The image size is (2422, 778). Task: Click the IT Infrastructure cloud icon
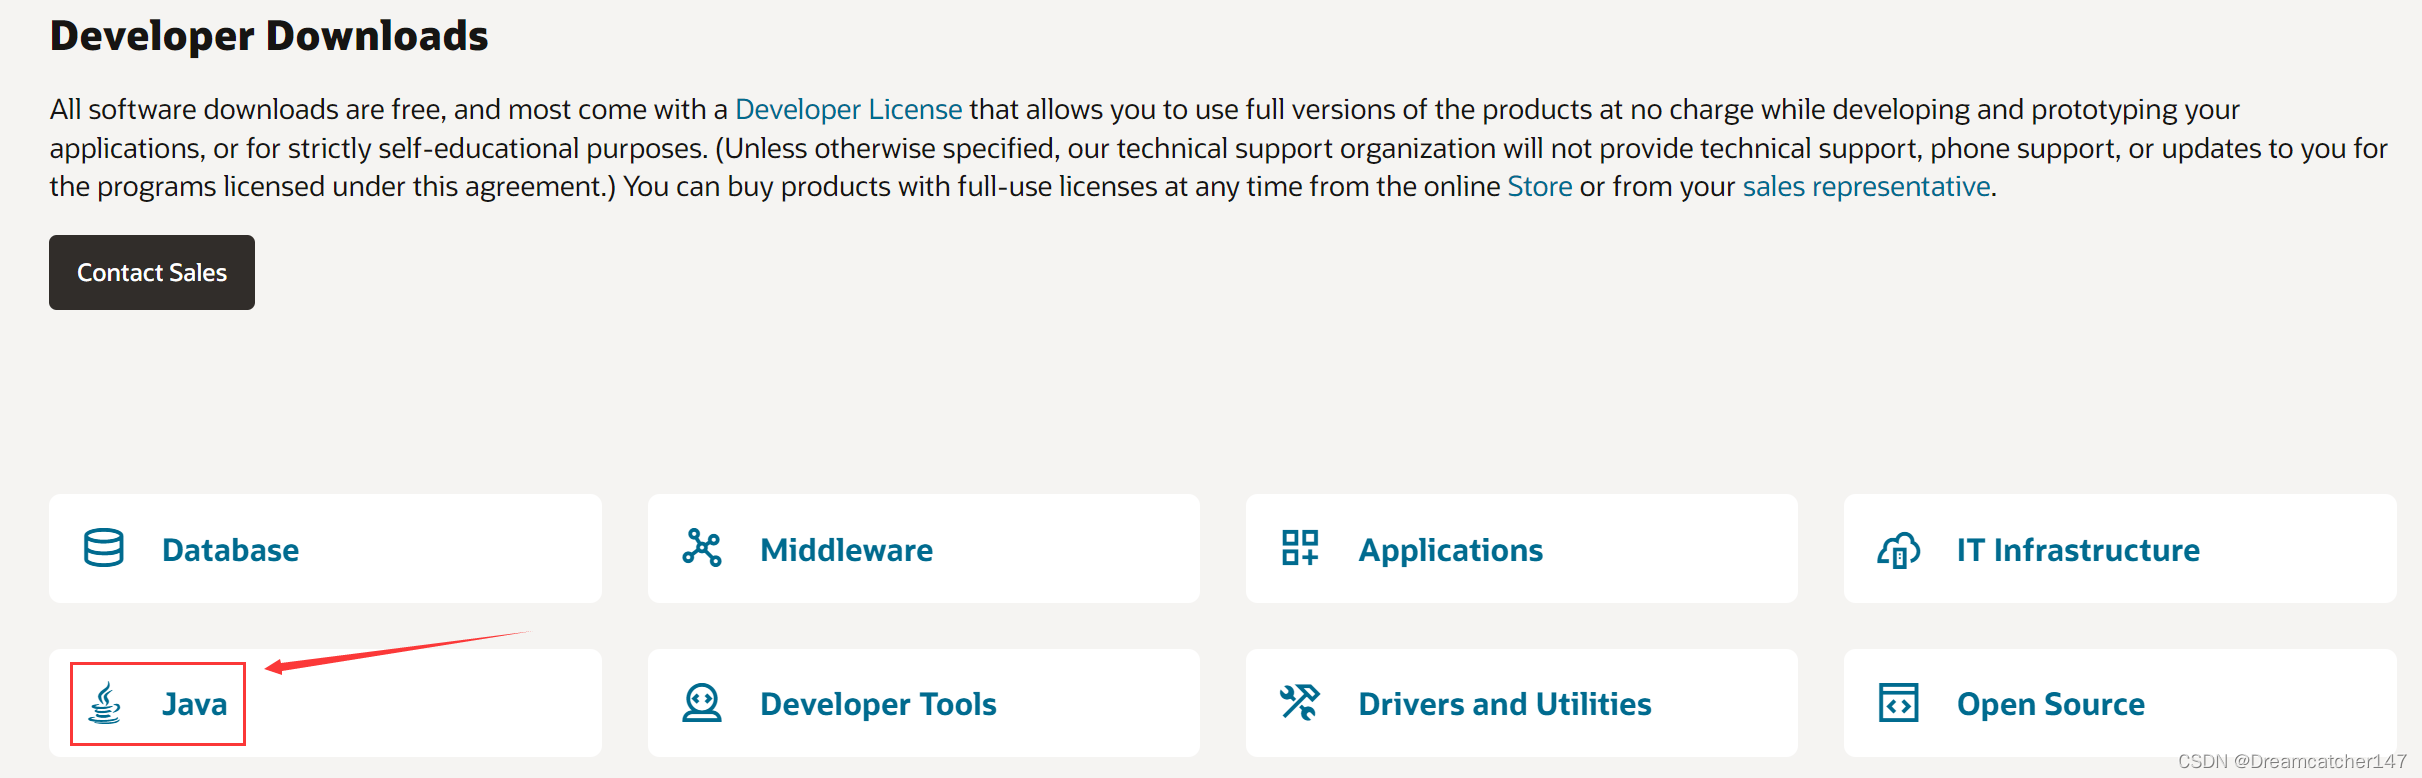[x=1898, y=549]
